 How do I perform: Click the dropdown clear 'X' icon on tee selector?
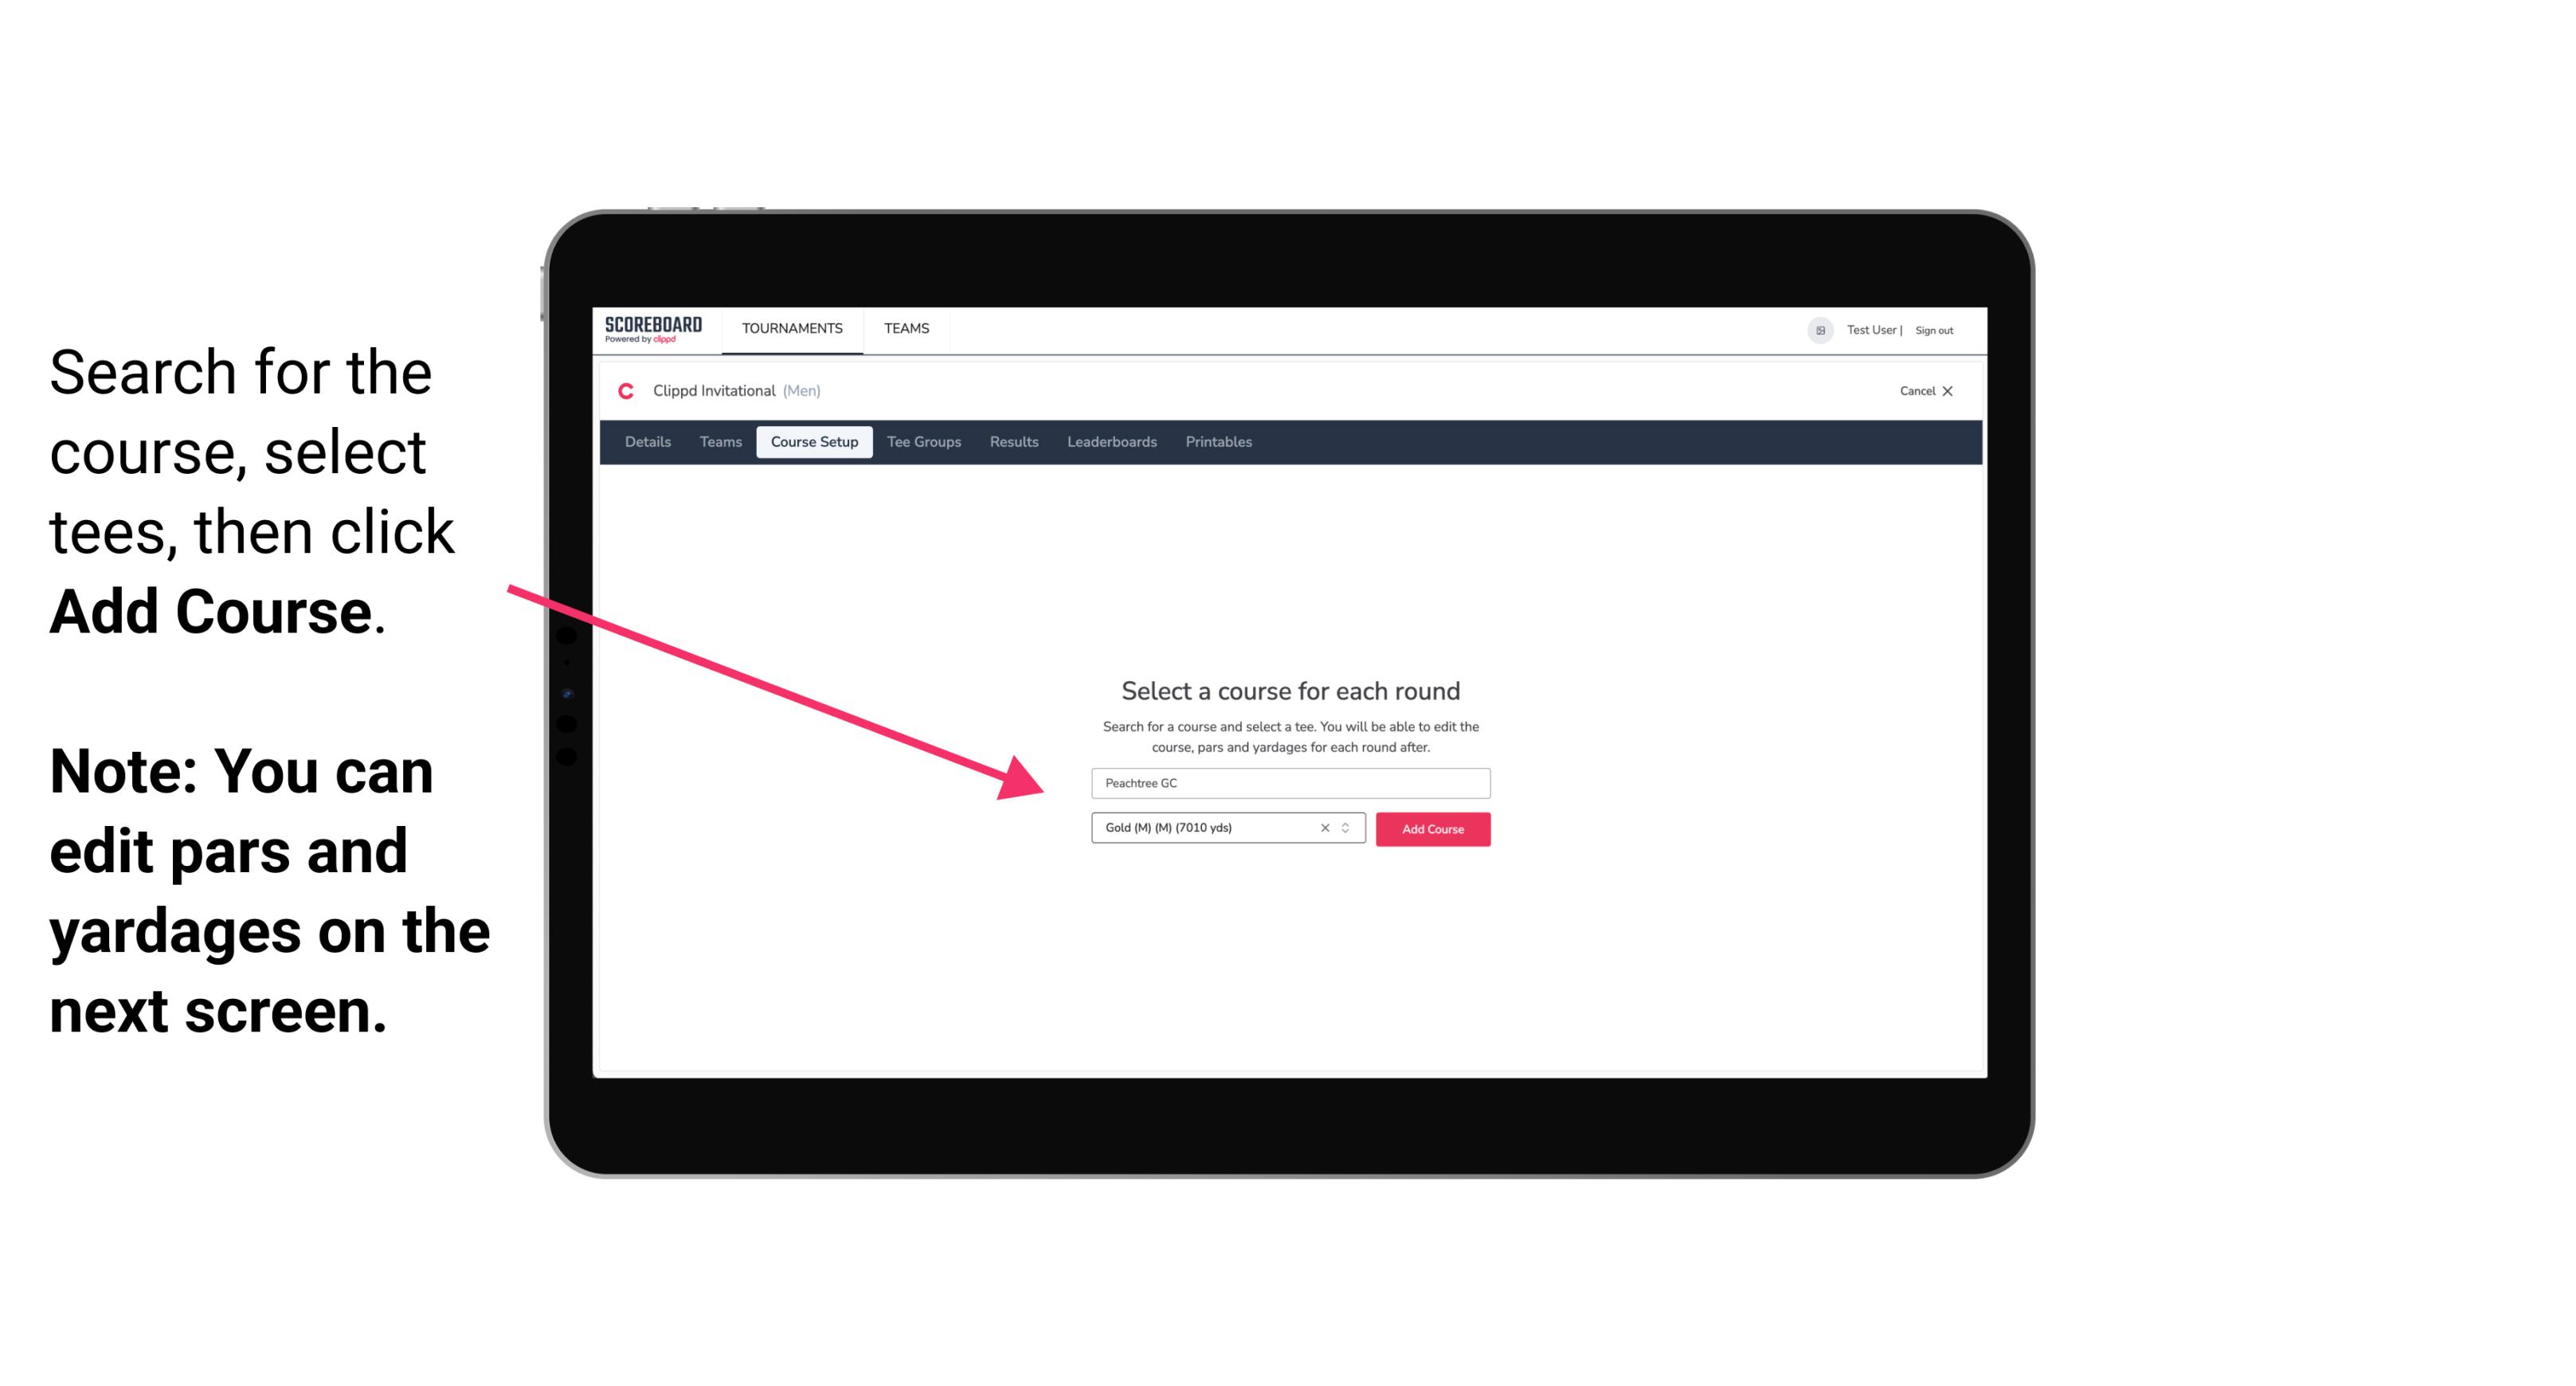coord(1324,829)
